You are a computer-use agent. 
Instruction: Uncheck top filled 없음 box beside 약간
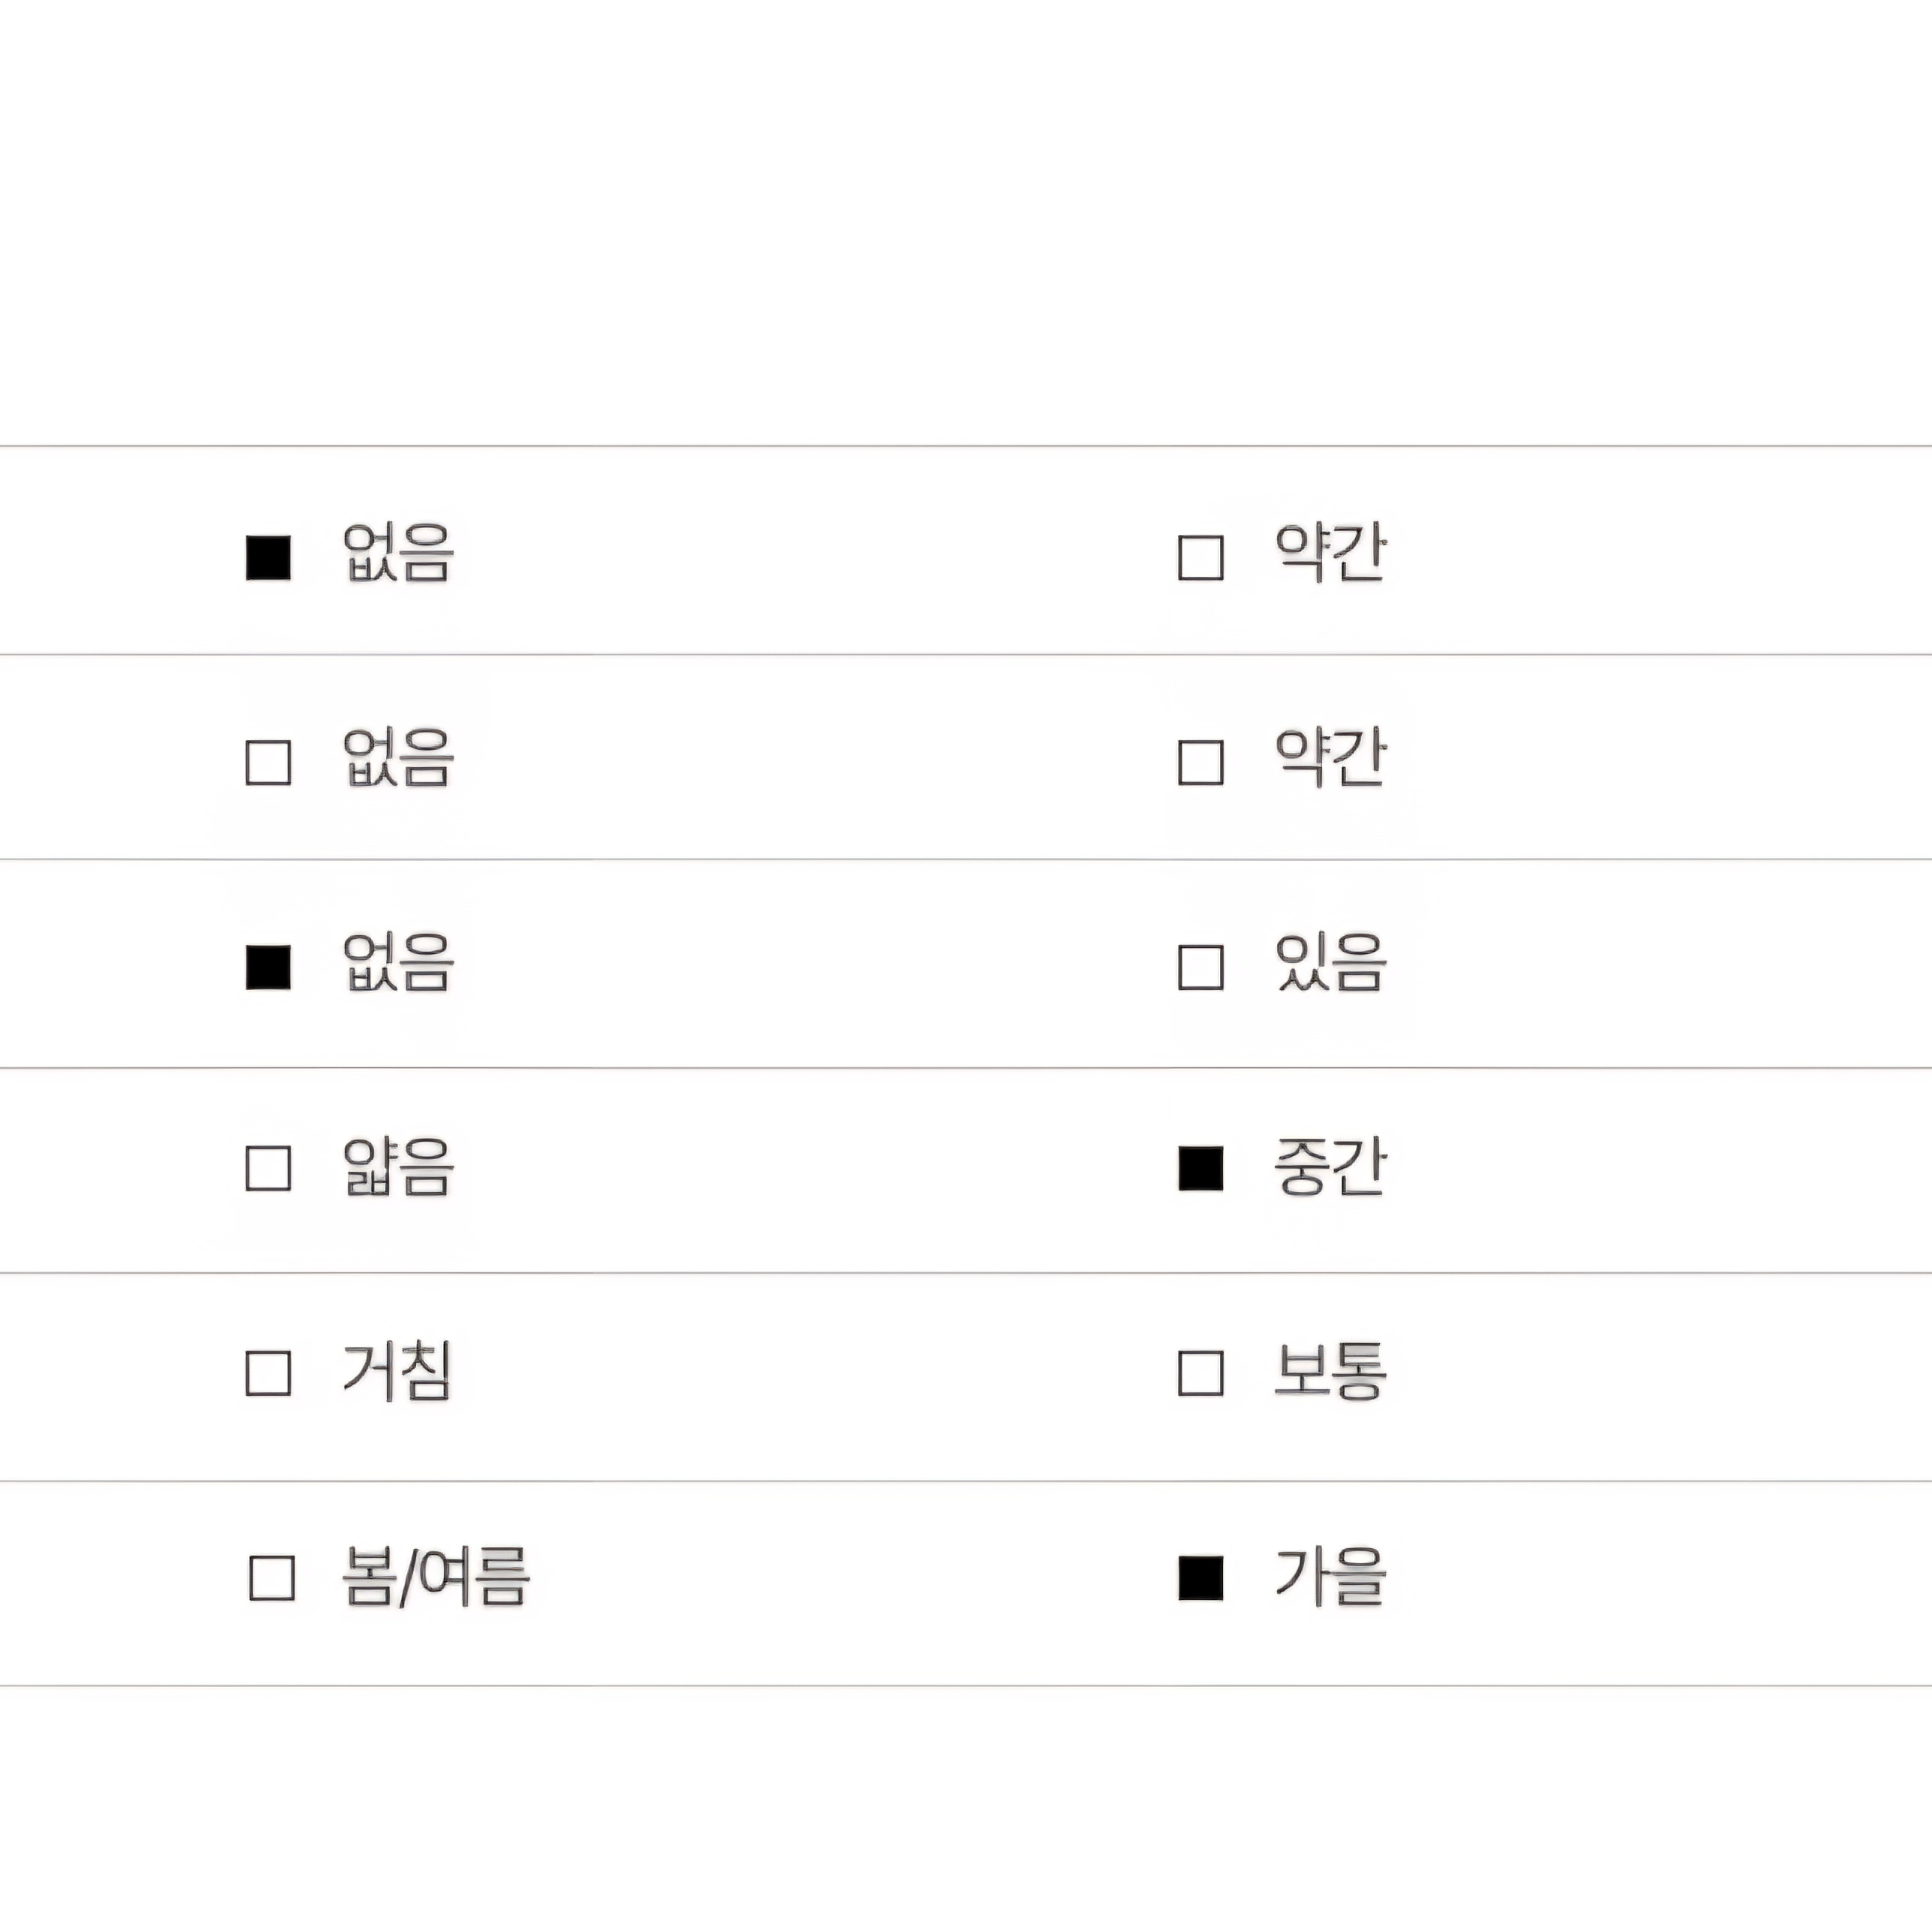coord(268,557)
